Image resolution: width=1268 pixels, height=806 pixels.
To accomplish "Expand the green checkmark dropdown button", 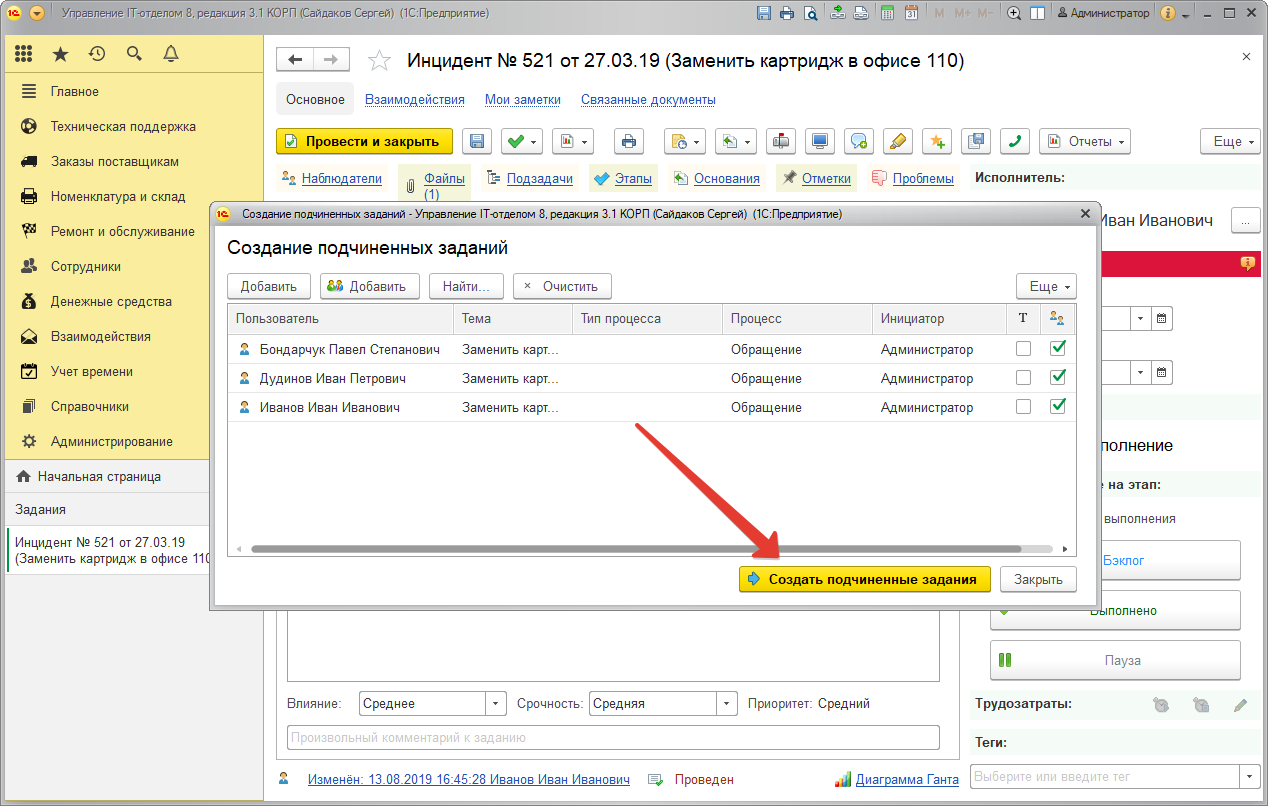I will pyautogui.click(x=522, y=141).
